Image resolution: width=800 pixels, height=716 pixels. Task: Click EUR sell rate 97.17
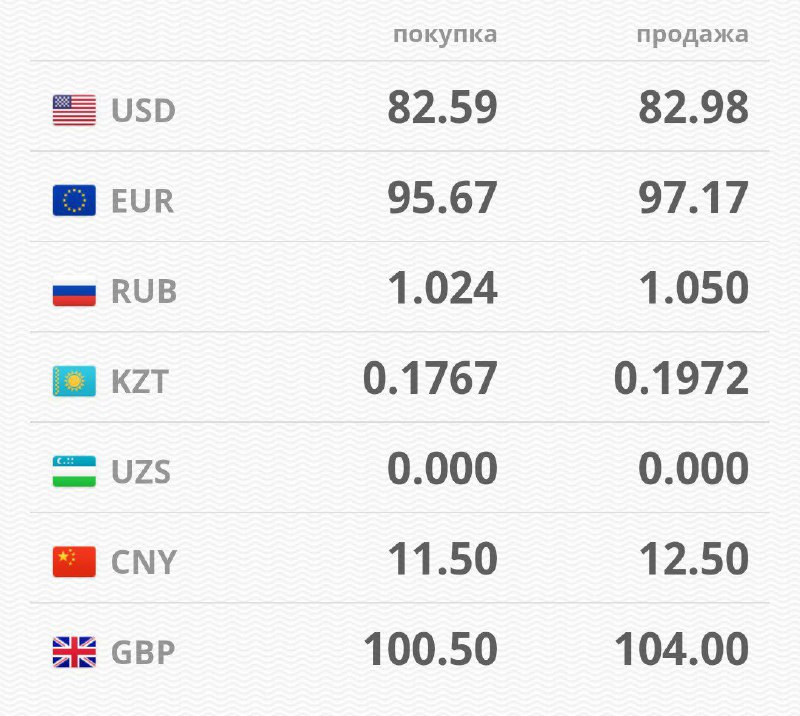coord(693,198)
